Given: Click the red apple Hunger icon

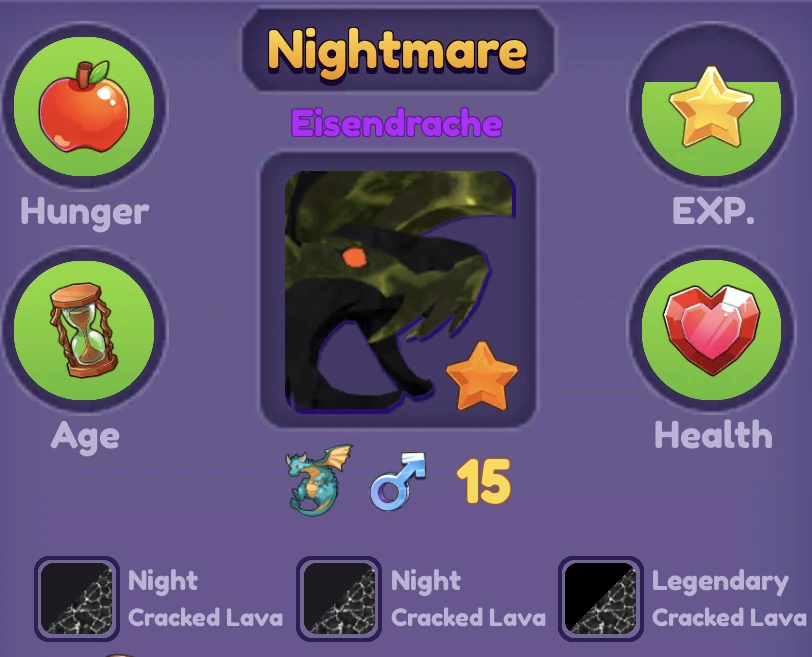Looking at the screenshot, I should pos(84,106).
